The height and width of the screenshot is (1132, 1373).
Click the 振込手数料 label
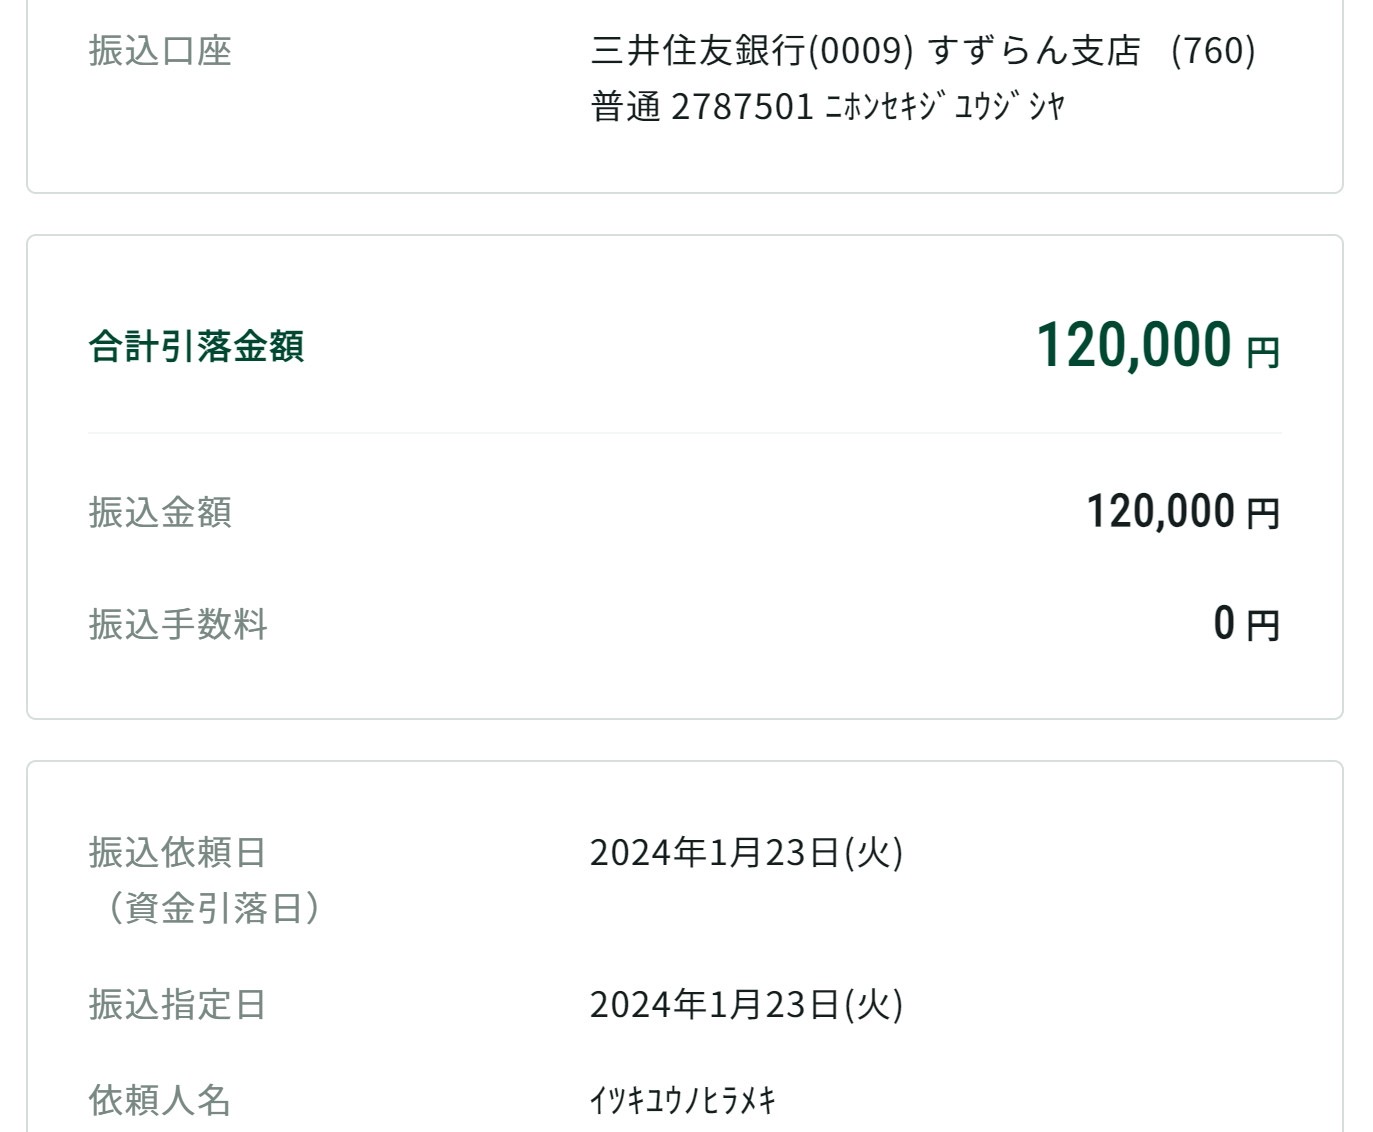[x=178, y=624]
